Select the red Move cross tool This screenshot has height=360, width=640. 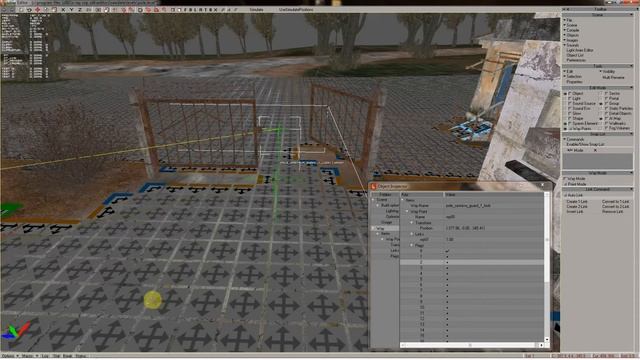(38, 9)
